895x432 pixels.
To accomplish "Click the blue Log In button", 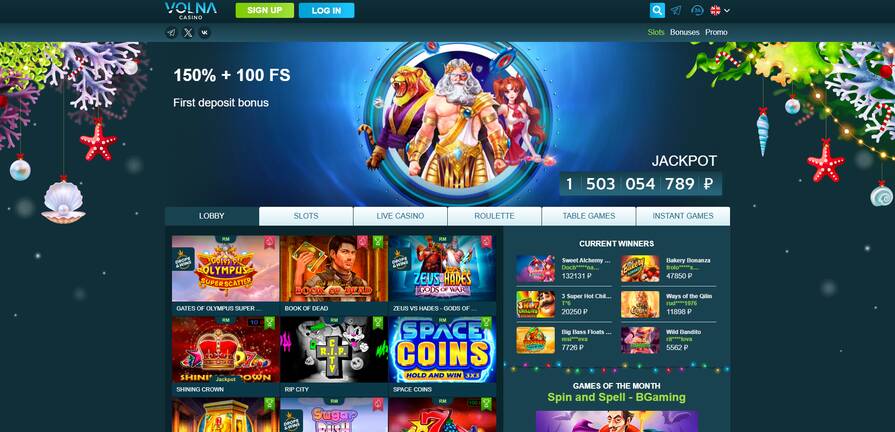I will click(x=326, y=10).
